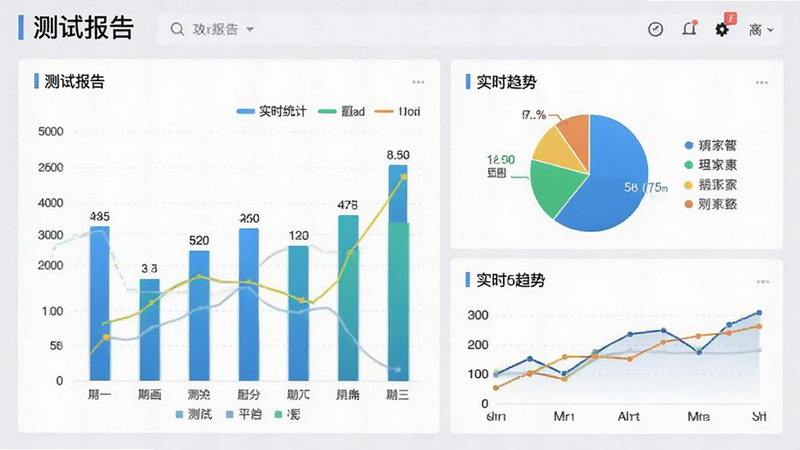Toggle the green bottom legend item
The image size is (800, 450).
pos(287,414)
